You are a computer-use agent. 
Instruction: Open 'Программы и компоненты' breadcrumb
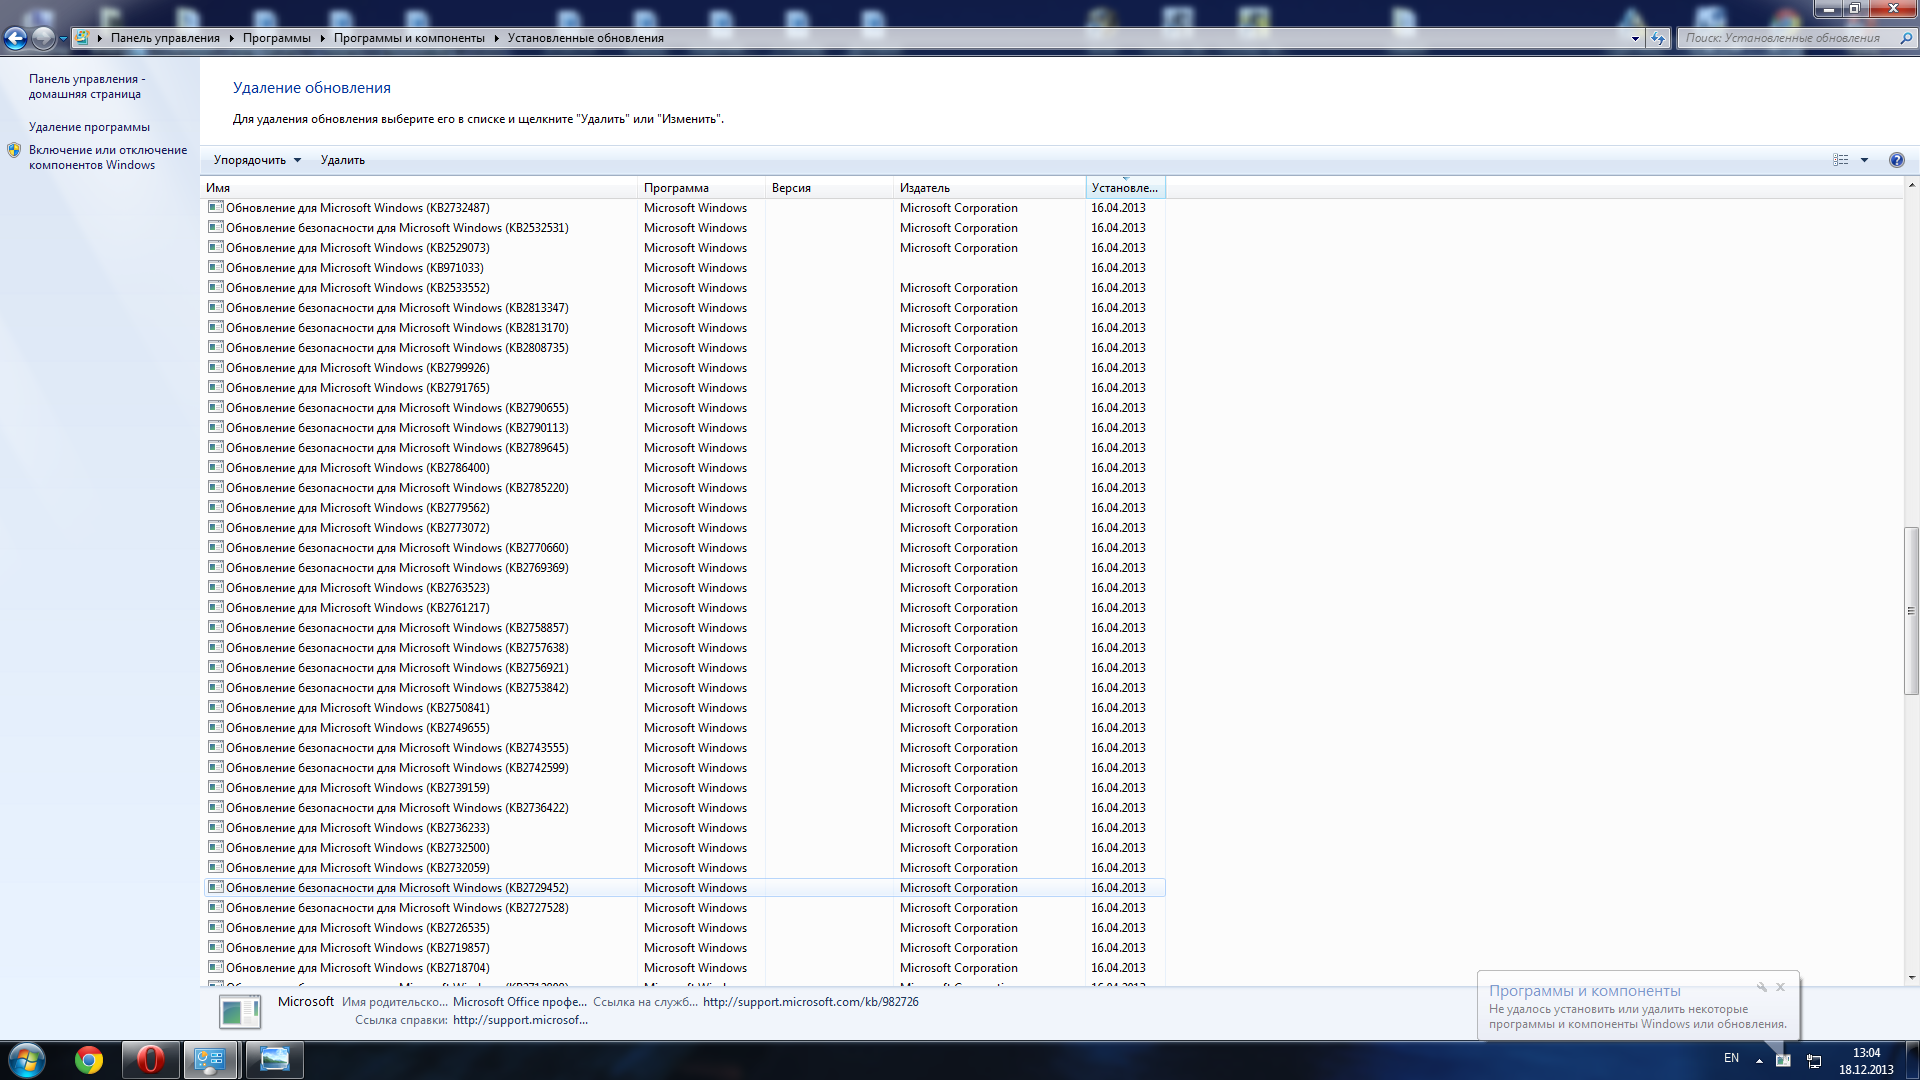pos(409,38)
